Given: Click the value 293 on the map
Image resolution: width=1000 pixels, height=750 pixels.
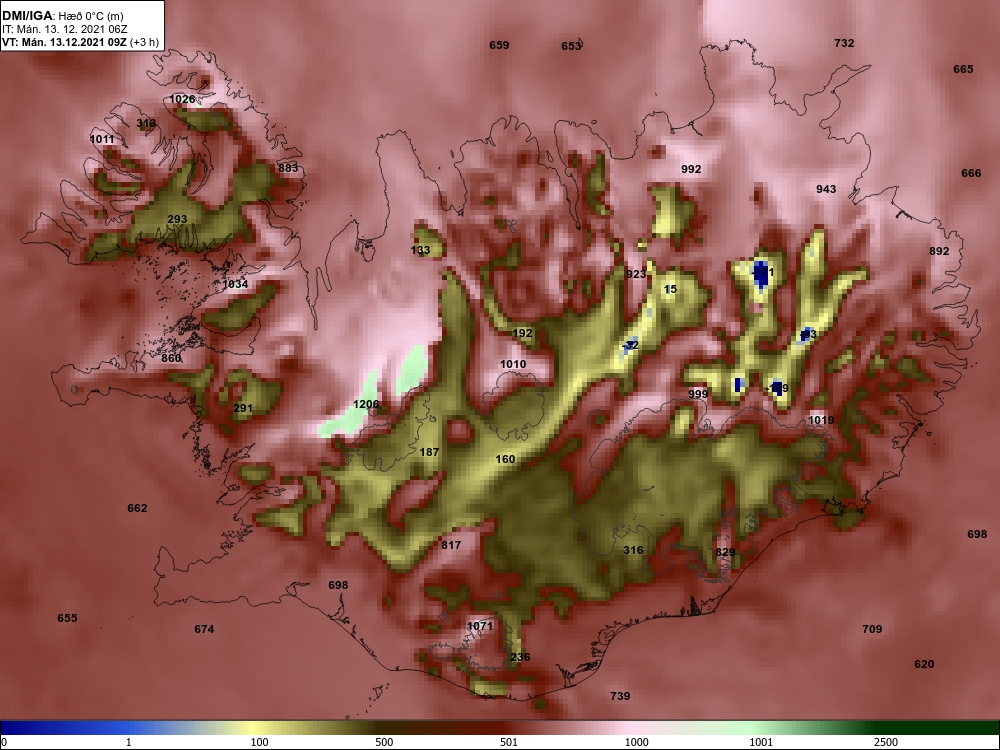Looking at the screenshot, I should (177, 219).
